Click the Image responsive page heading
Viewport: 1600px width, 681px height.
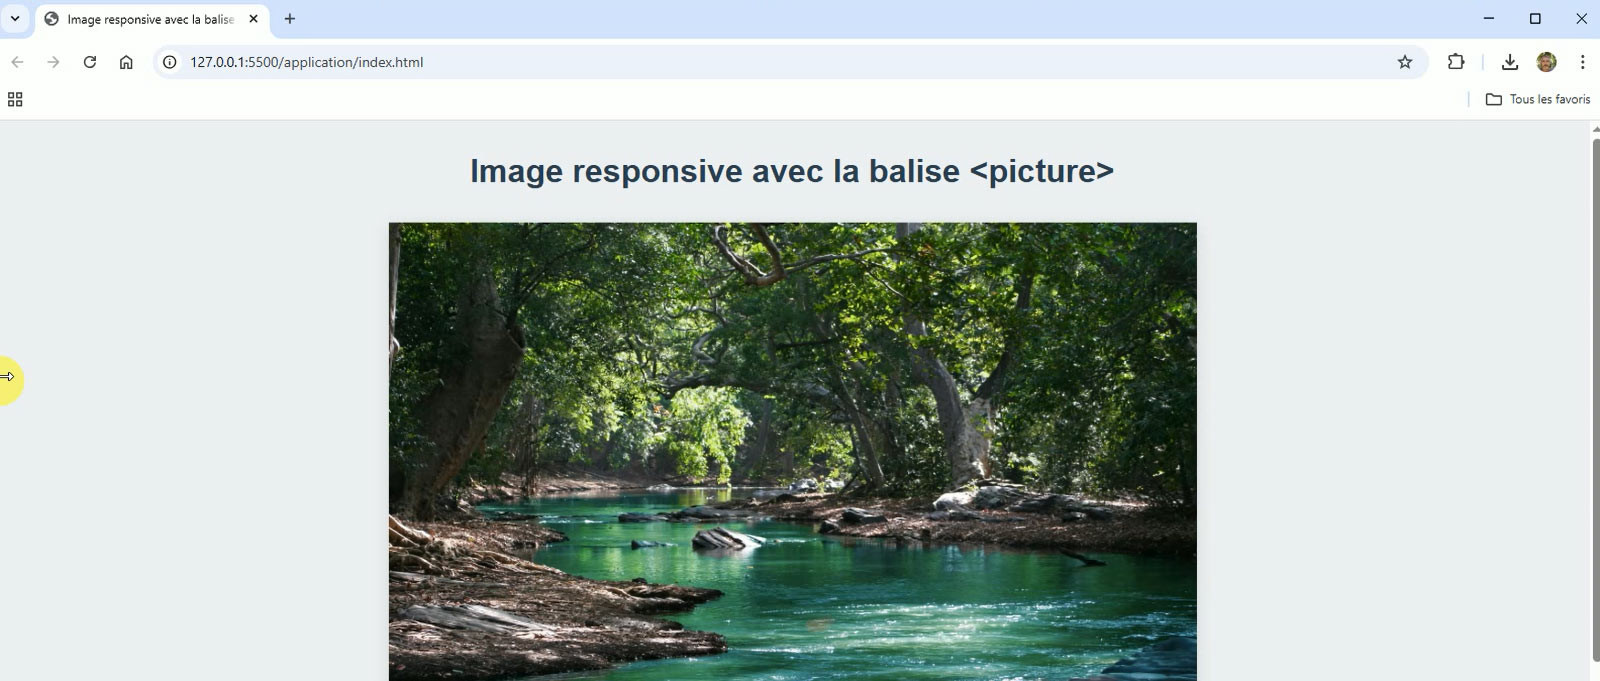click(x=792, y=171)
